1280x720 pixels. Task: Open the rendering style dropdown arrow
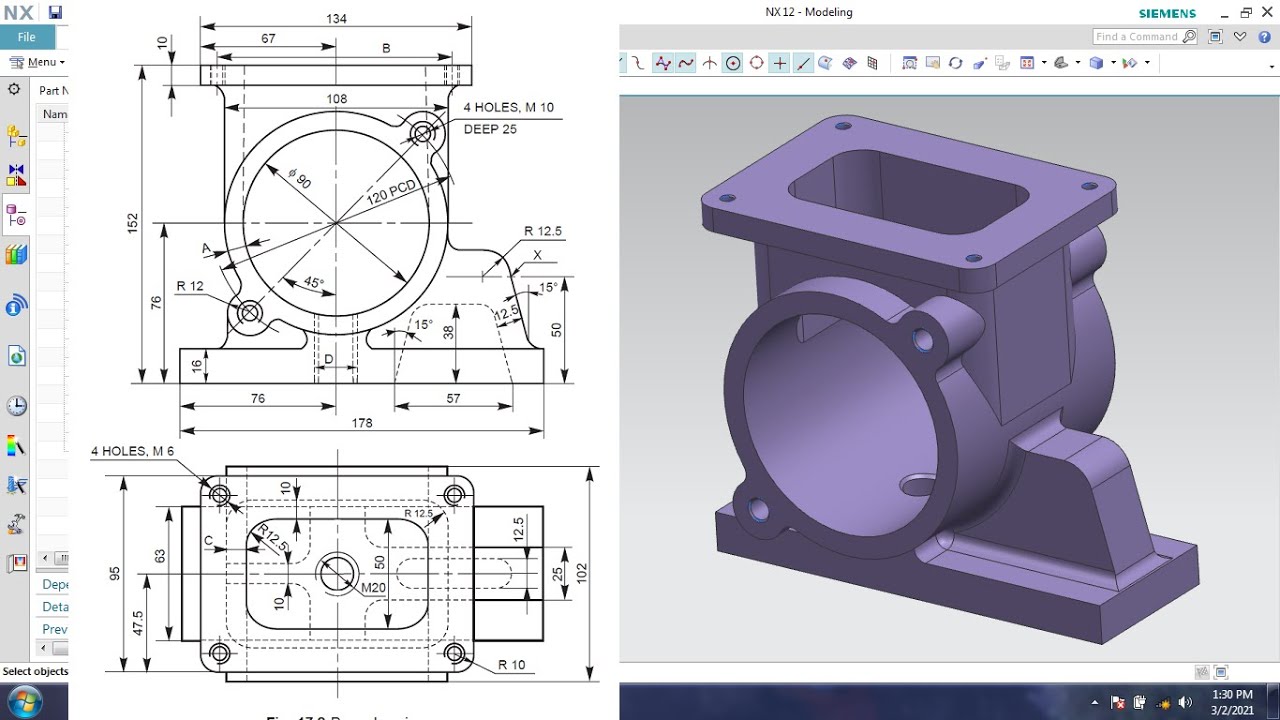tap(1077, 63)
